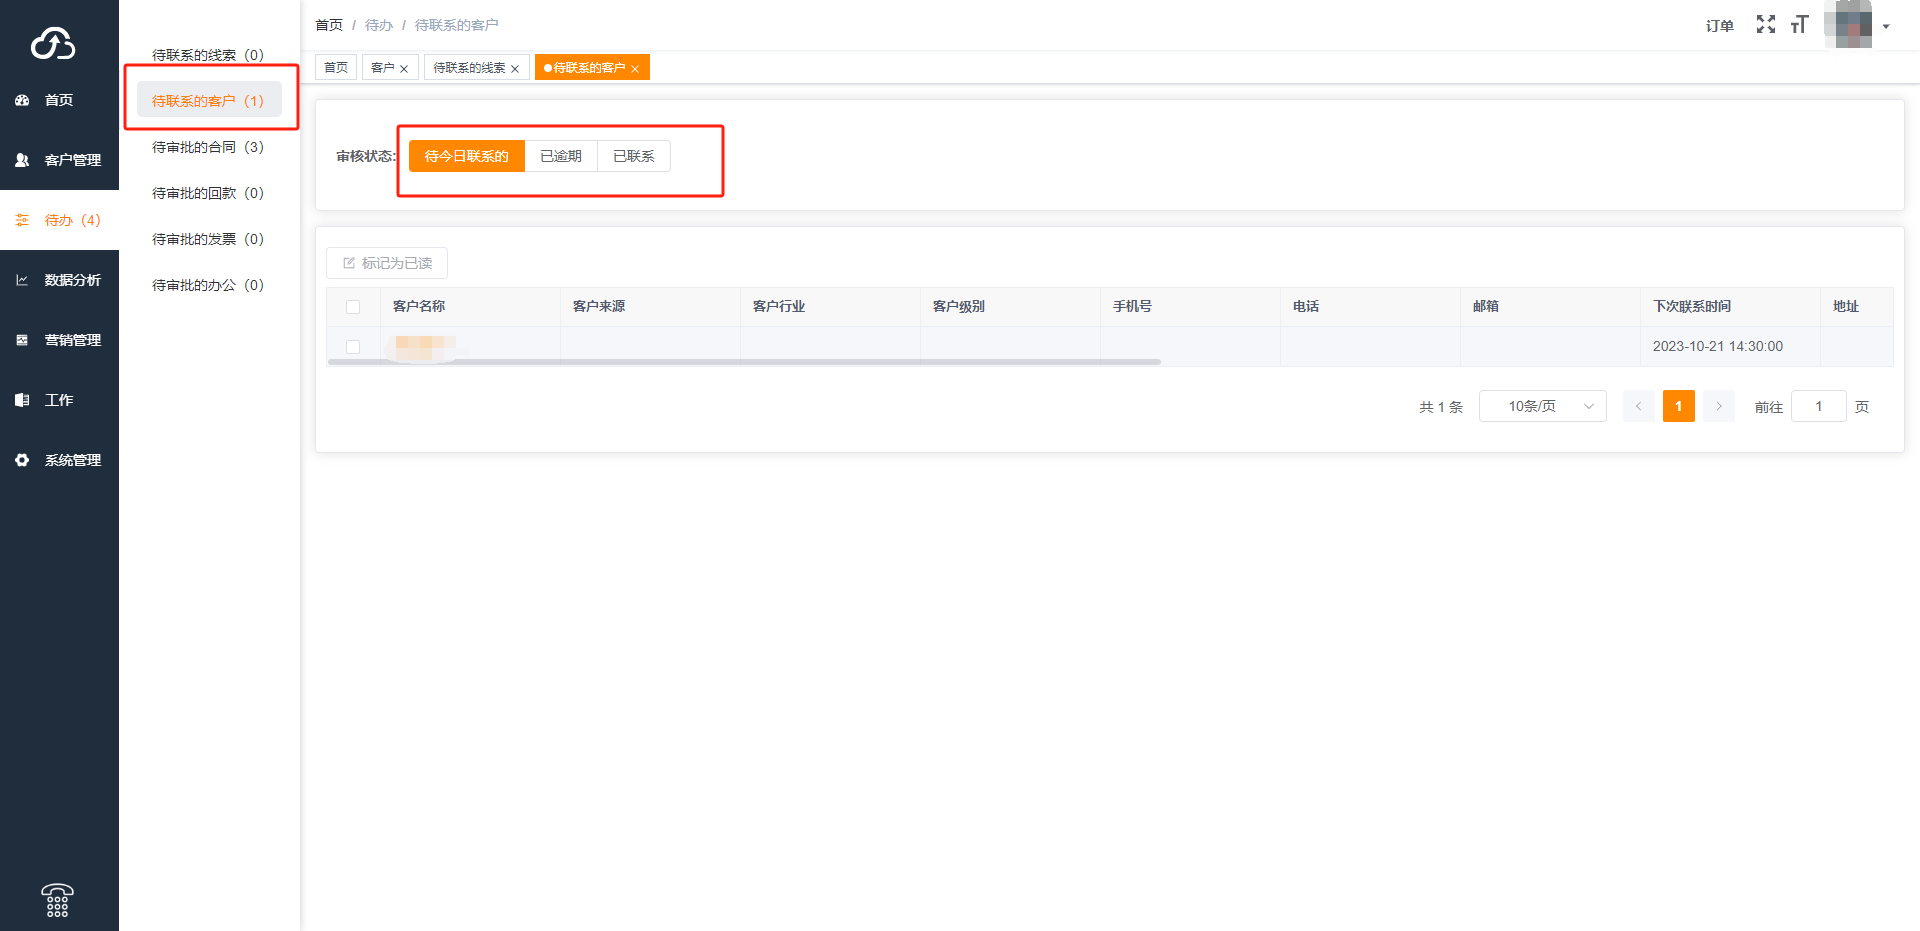Image resolution: width=1920 pixels, height=931 pixels.
Task: Switch to the 首页 tab
Action: (x=336, y=67)
